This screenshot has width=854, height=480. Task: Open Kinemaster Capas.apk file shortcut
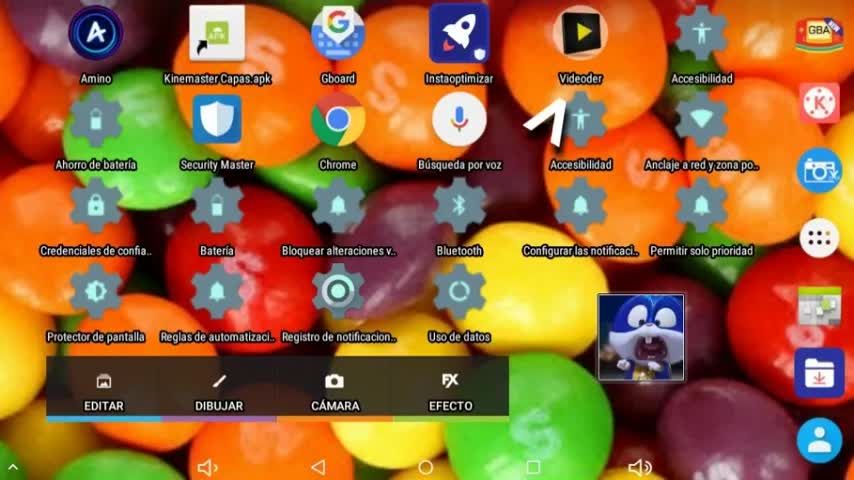tap(217, 35)
